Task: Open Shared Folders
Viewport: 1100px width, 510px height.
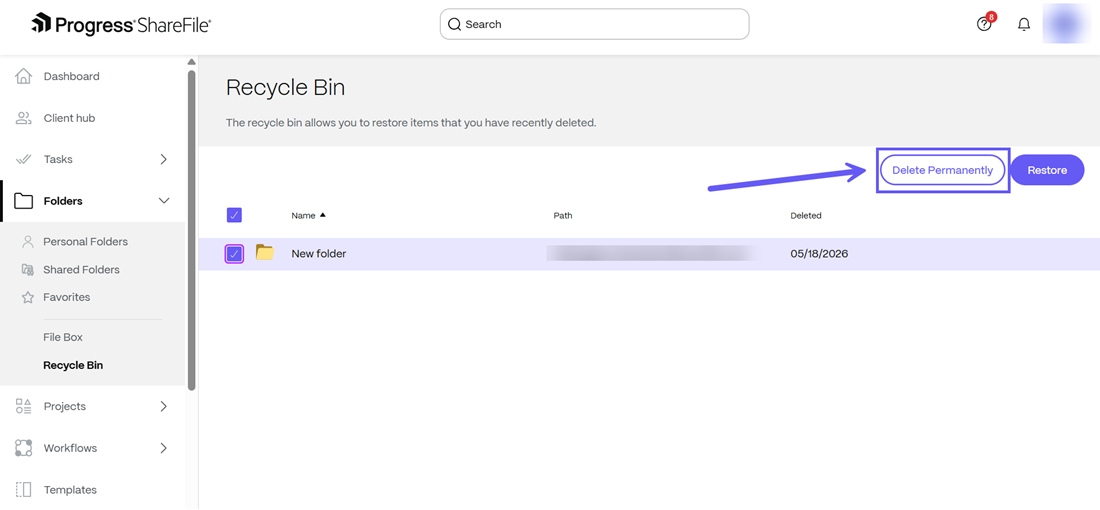Action: coord(81,269)
